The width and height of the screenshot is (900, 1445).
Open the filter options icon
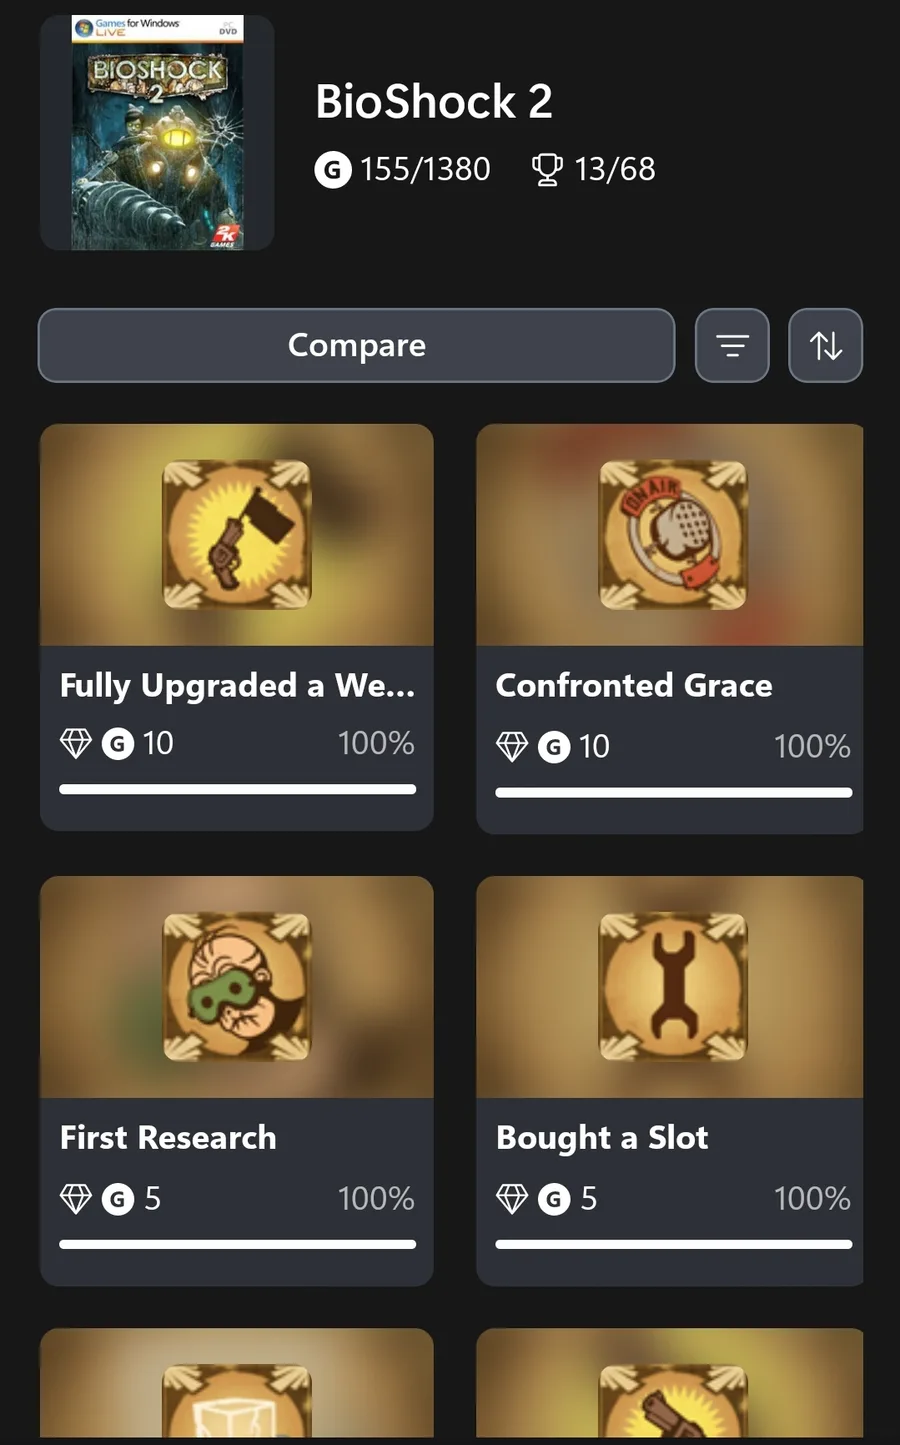pos(732,346)
